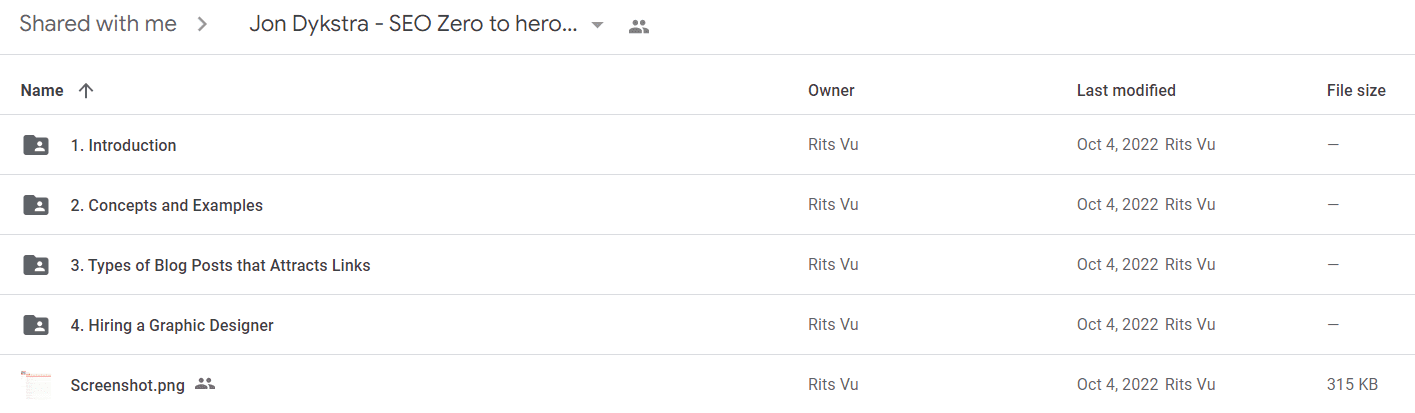This screenshot has height=413, width=1415.
Task: Select the 3. Types of Blog Posts that Attracts Links row
Action: click(707, 265)
